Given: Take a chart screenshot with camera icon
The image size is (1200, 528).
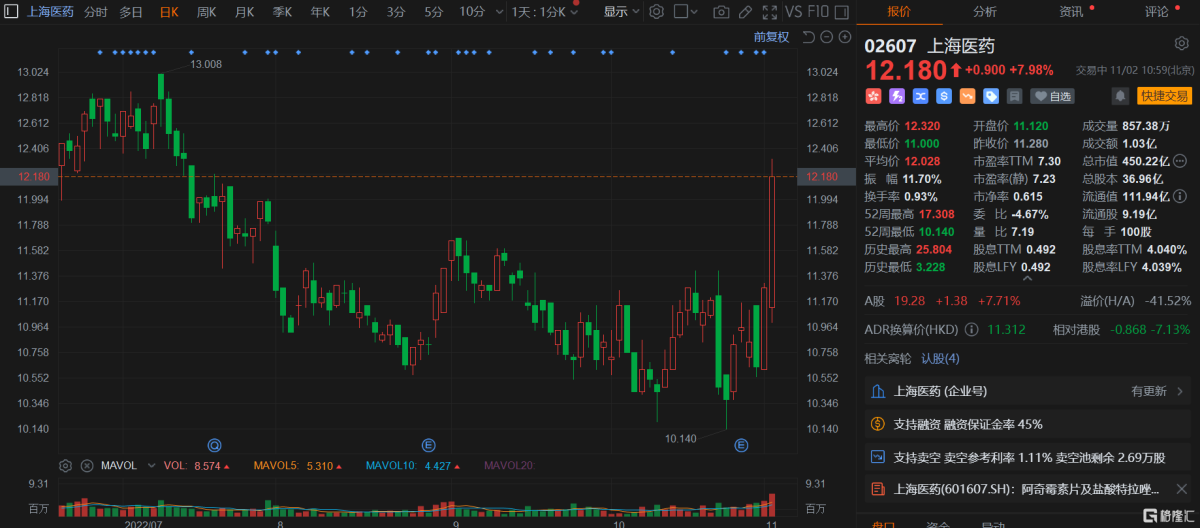Looking at the screenshot, I should pos(721,12).
